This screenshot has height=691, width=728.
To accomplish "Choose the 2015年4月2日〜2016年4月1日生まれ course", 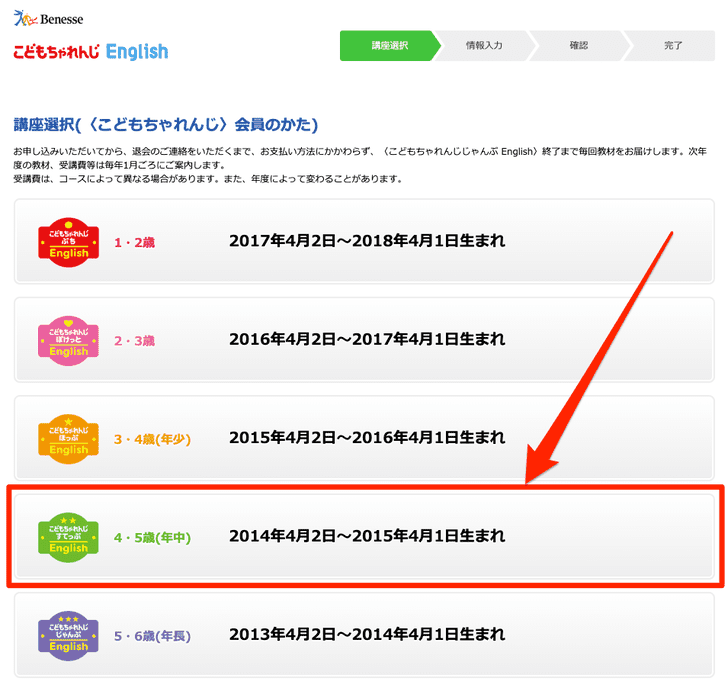I will 364,438.
